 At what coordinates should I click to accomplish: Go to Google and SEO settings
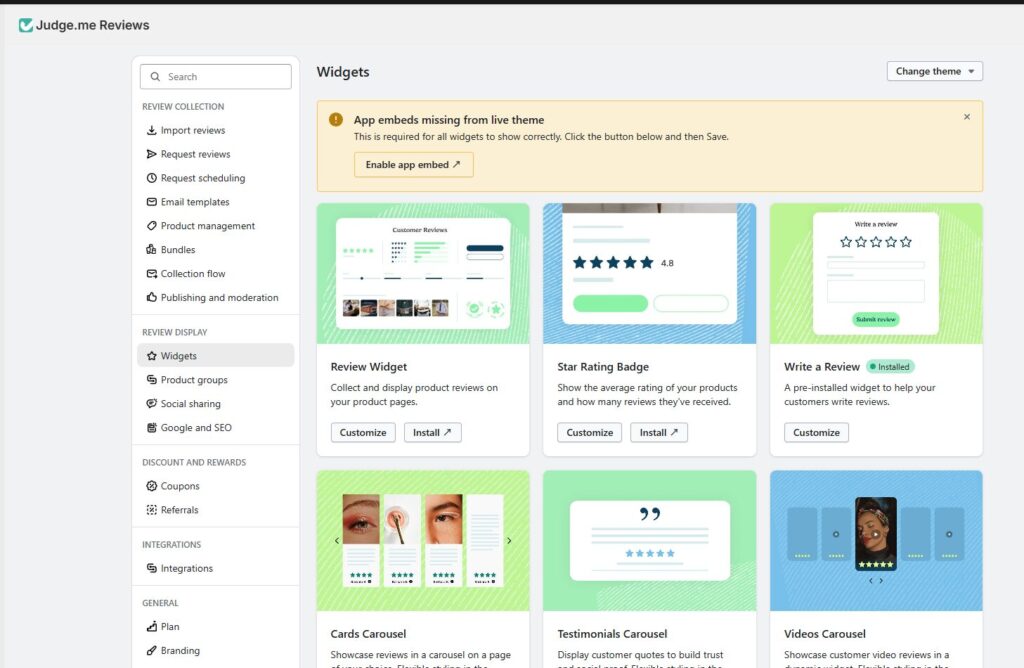[196, 428]
